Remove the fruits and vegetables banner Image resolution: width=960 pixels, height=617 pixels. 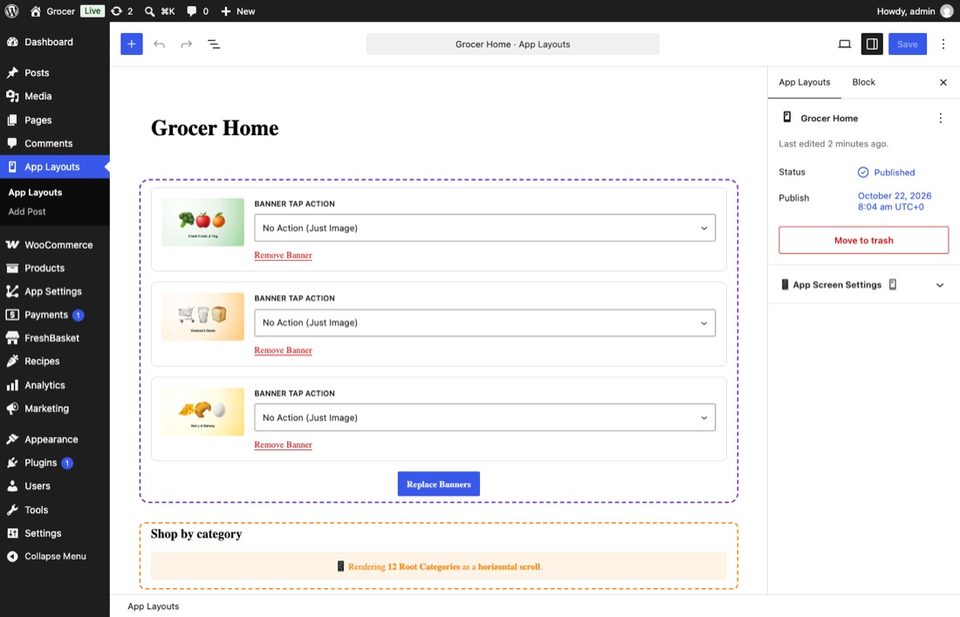coord(283,255)
